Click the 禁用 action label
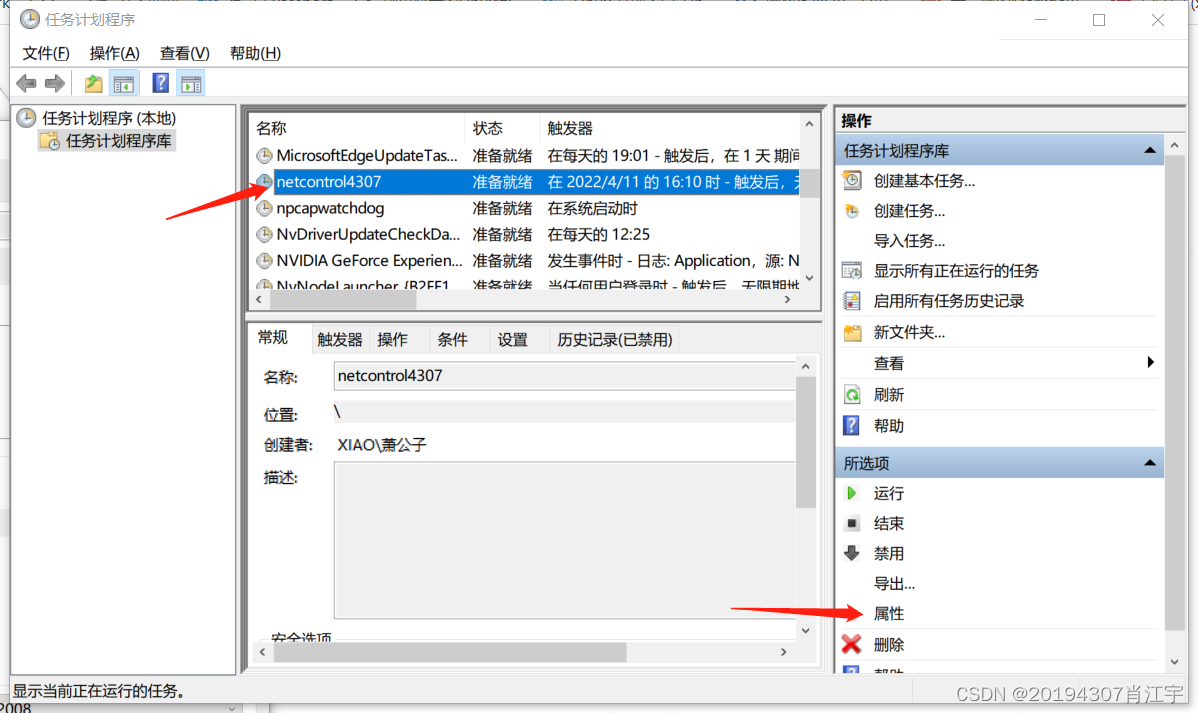Image resolution: width=1198 pixels, height=713 pixels. [x=889, y=553]
